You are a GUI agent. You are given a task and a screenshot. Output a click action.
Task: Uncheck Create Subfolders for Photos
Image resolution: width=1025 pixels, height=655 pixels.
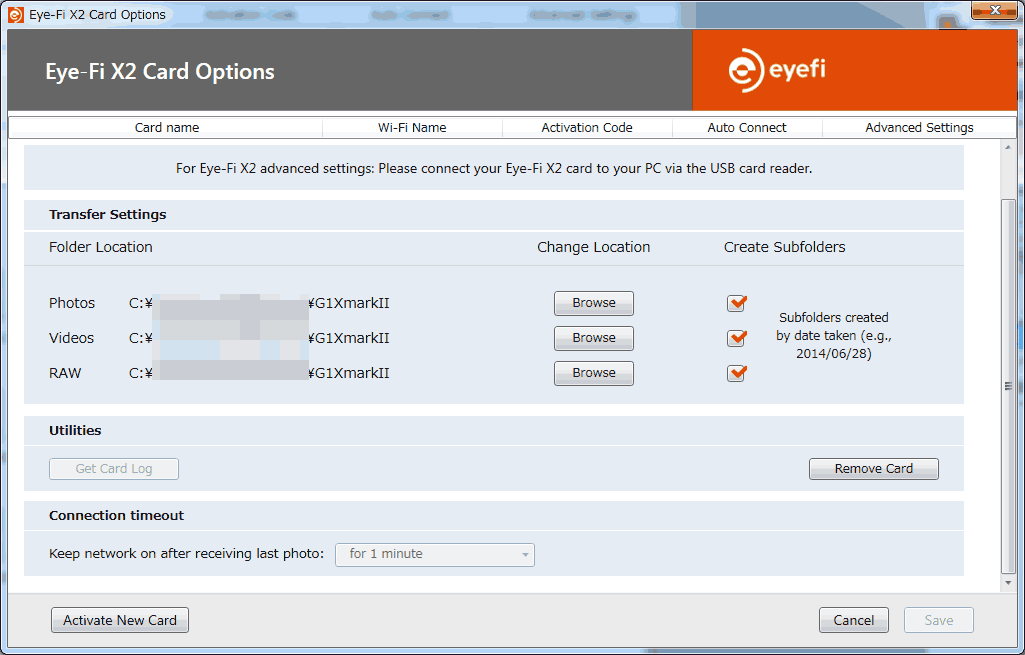(736, 303)
